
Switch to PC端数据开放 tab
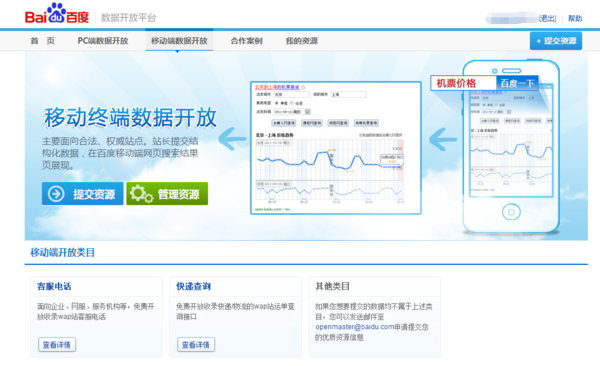103,41
